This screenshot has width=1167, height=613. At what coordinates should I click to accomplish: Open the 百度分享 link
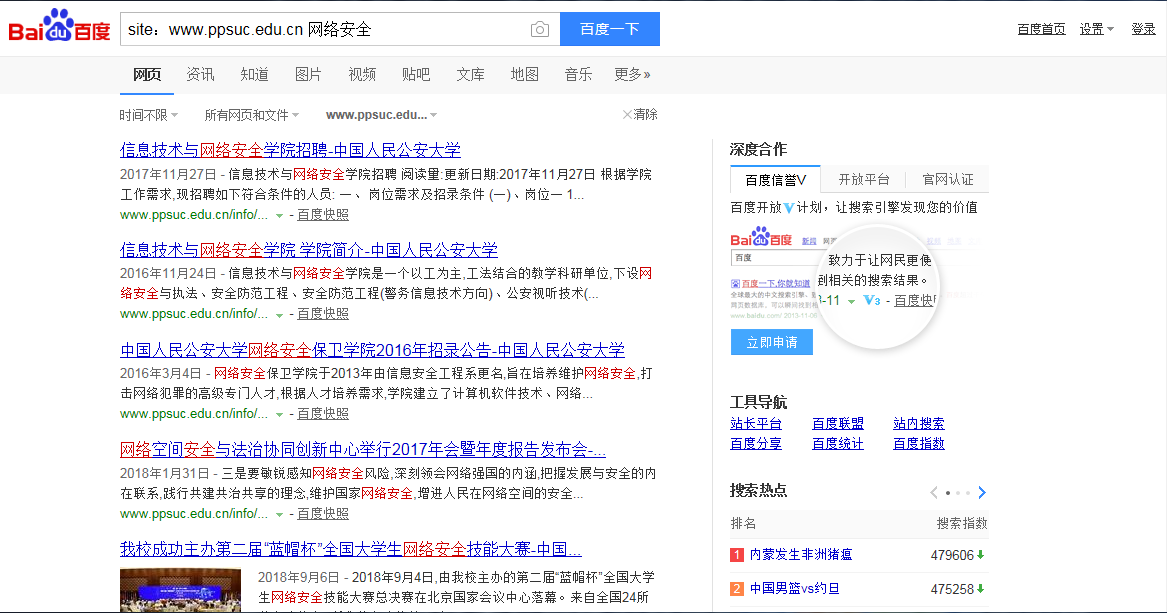tap(756, 443)
